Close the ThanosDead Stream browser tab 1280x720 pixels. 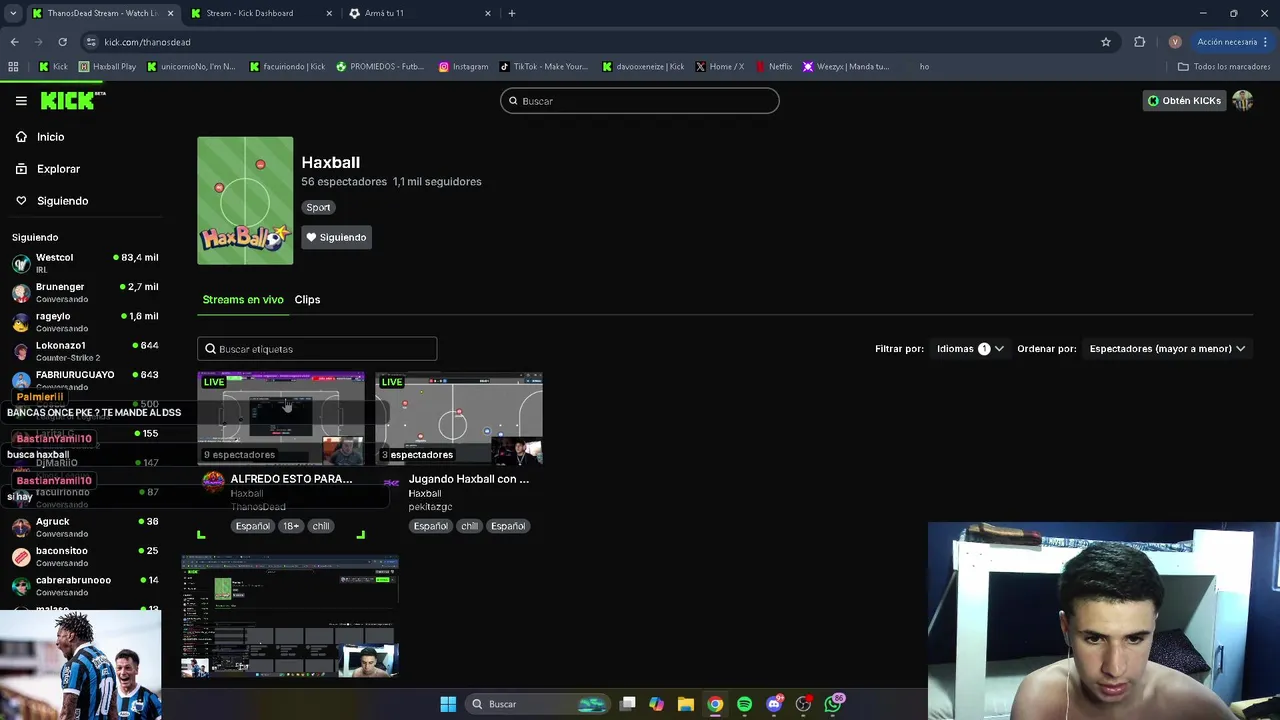170,13
